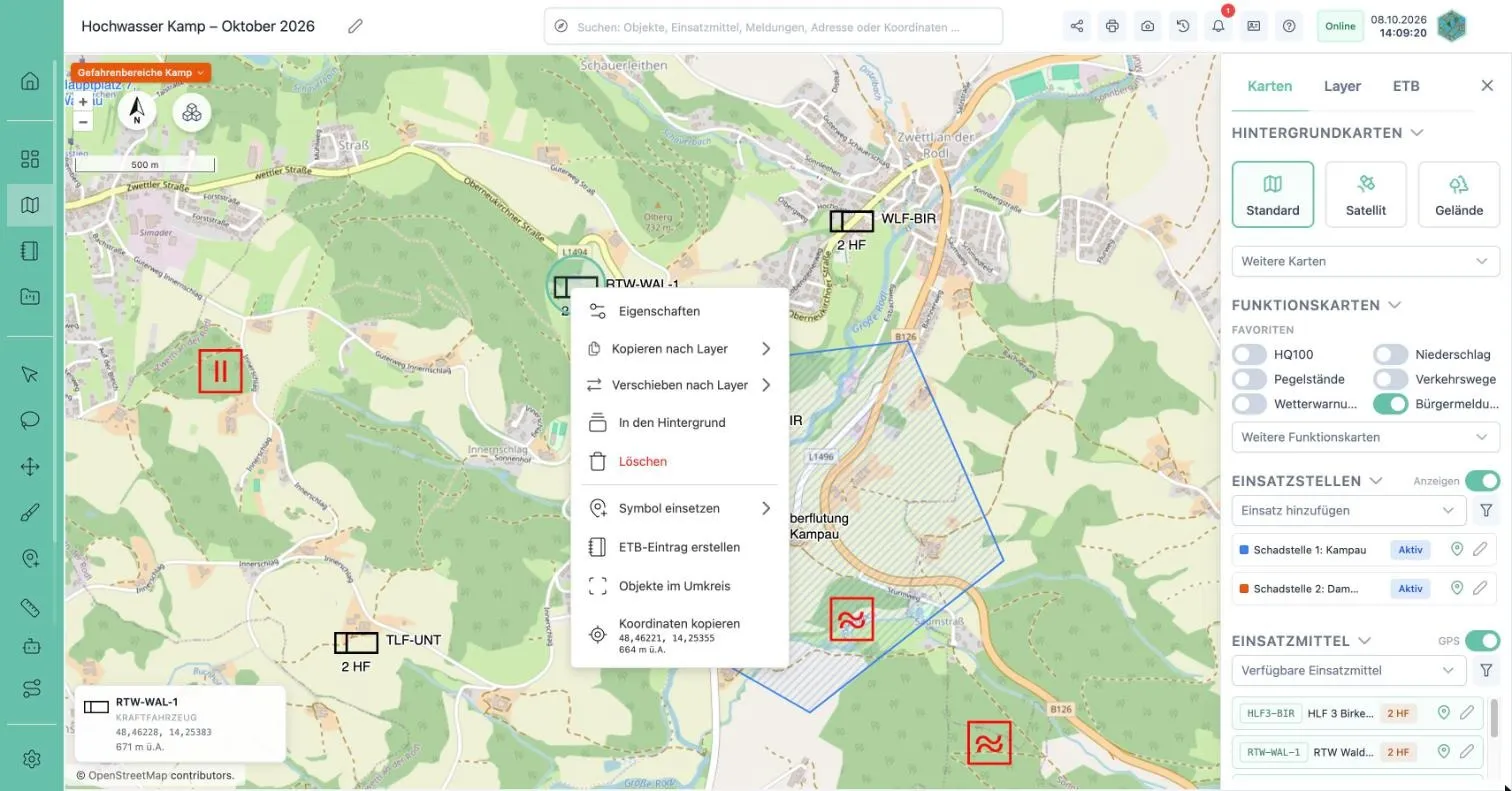Print the map via printer icon
The height and width of the screenshot is (791, 1512).
(1112, 26)
